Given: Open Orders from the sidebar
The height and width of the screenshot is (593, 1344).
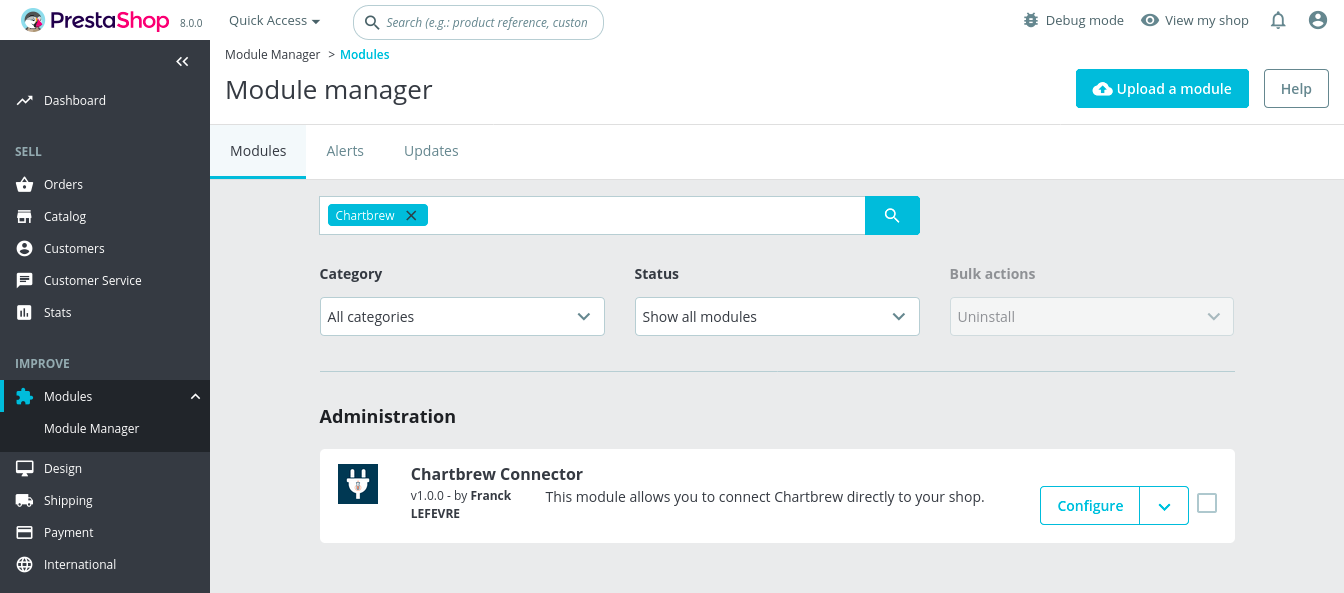Looking at the screenshot, I should click(63, 184).
